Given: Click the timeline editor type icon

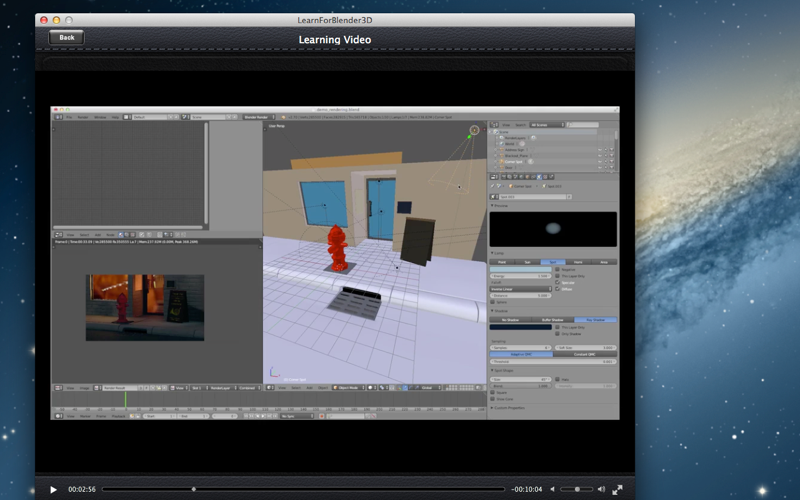Looking at the screenshot, I should point(59,416).
